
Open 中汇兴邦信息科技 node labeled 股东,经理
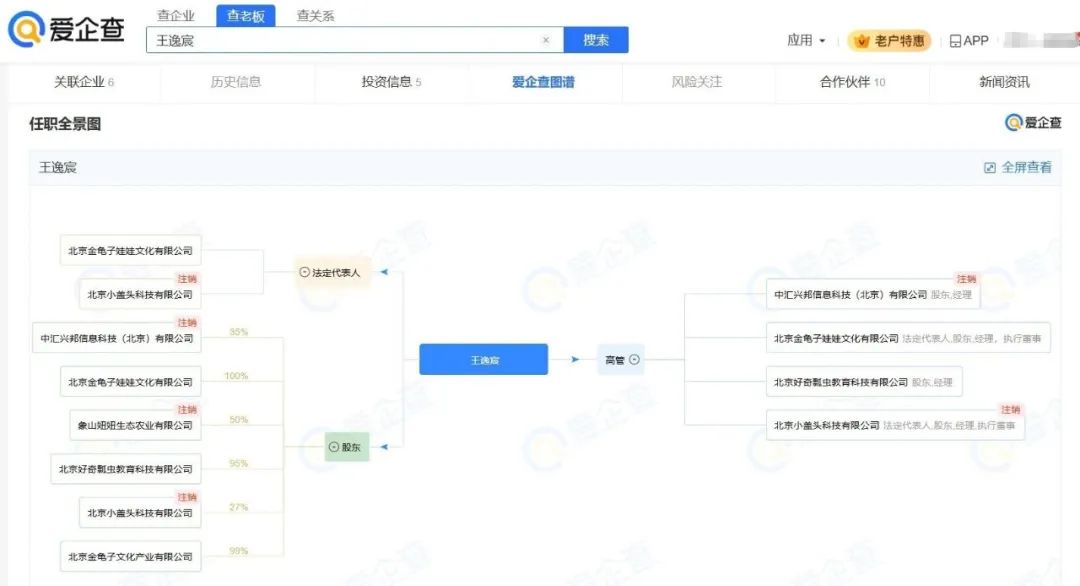(873, 295)
